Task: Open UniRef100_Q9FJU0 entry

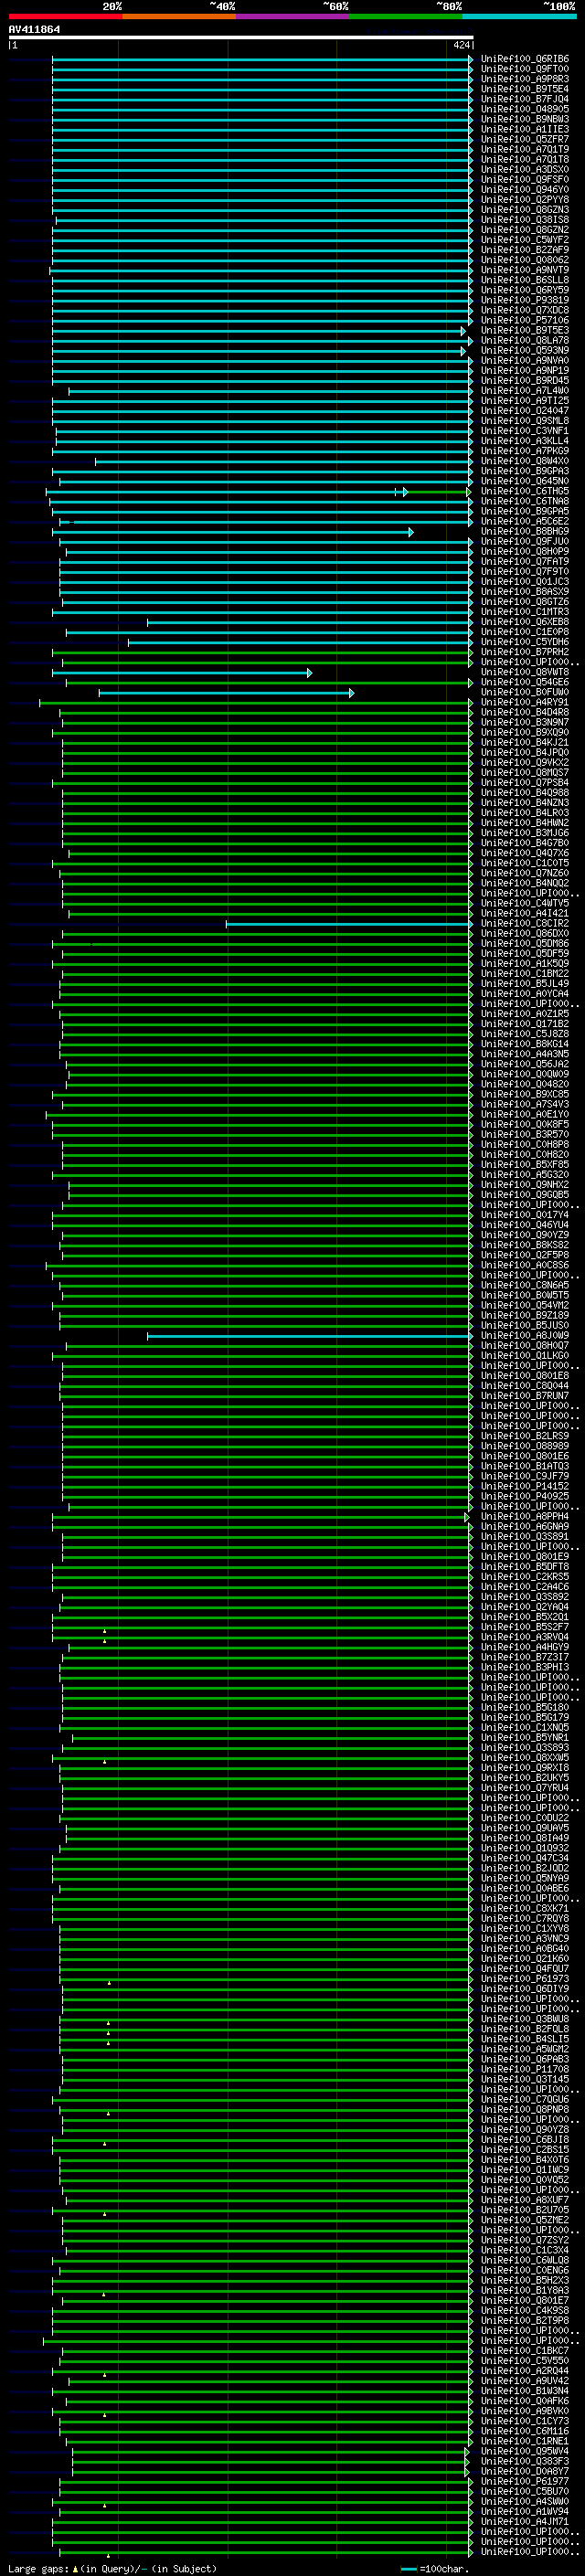Action: coord(525,542)
